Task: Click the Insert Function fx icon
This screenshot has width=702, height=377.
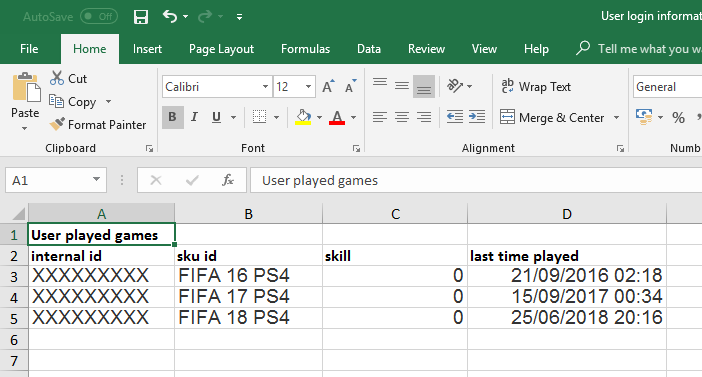Action: tap(228, 180)
